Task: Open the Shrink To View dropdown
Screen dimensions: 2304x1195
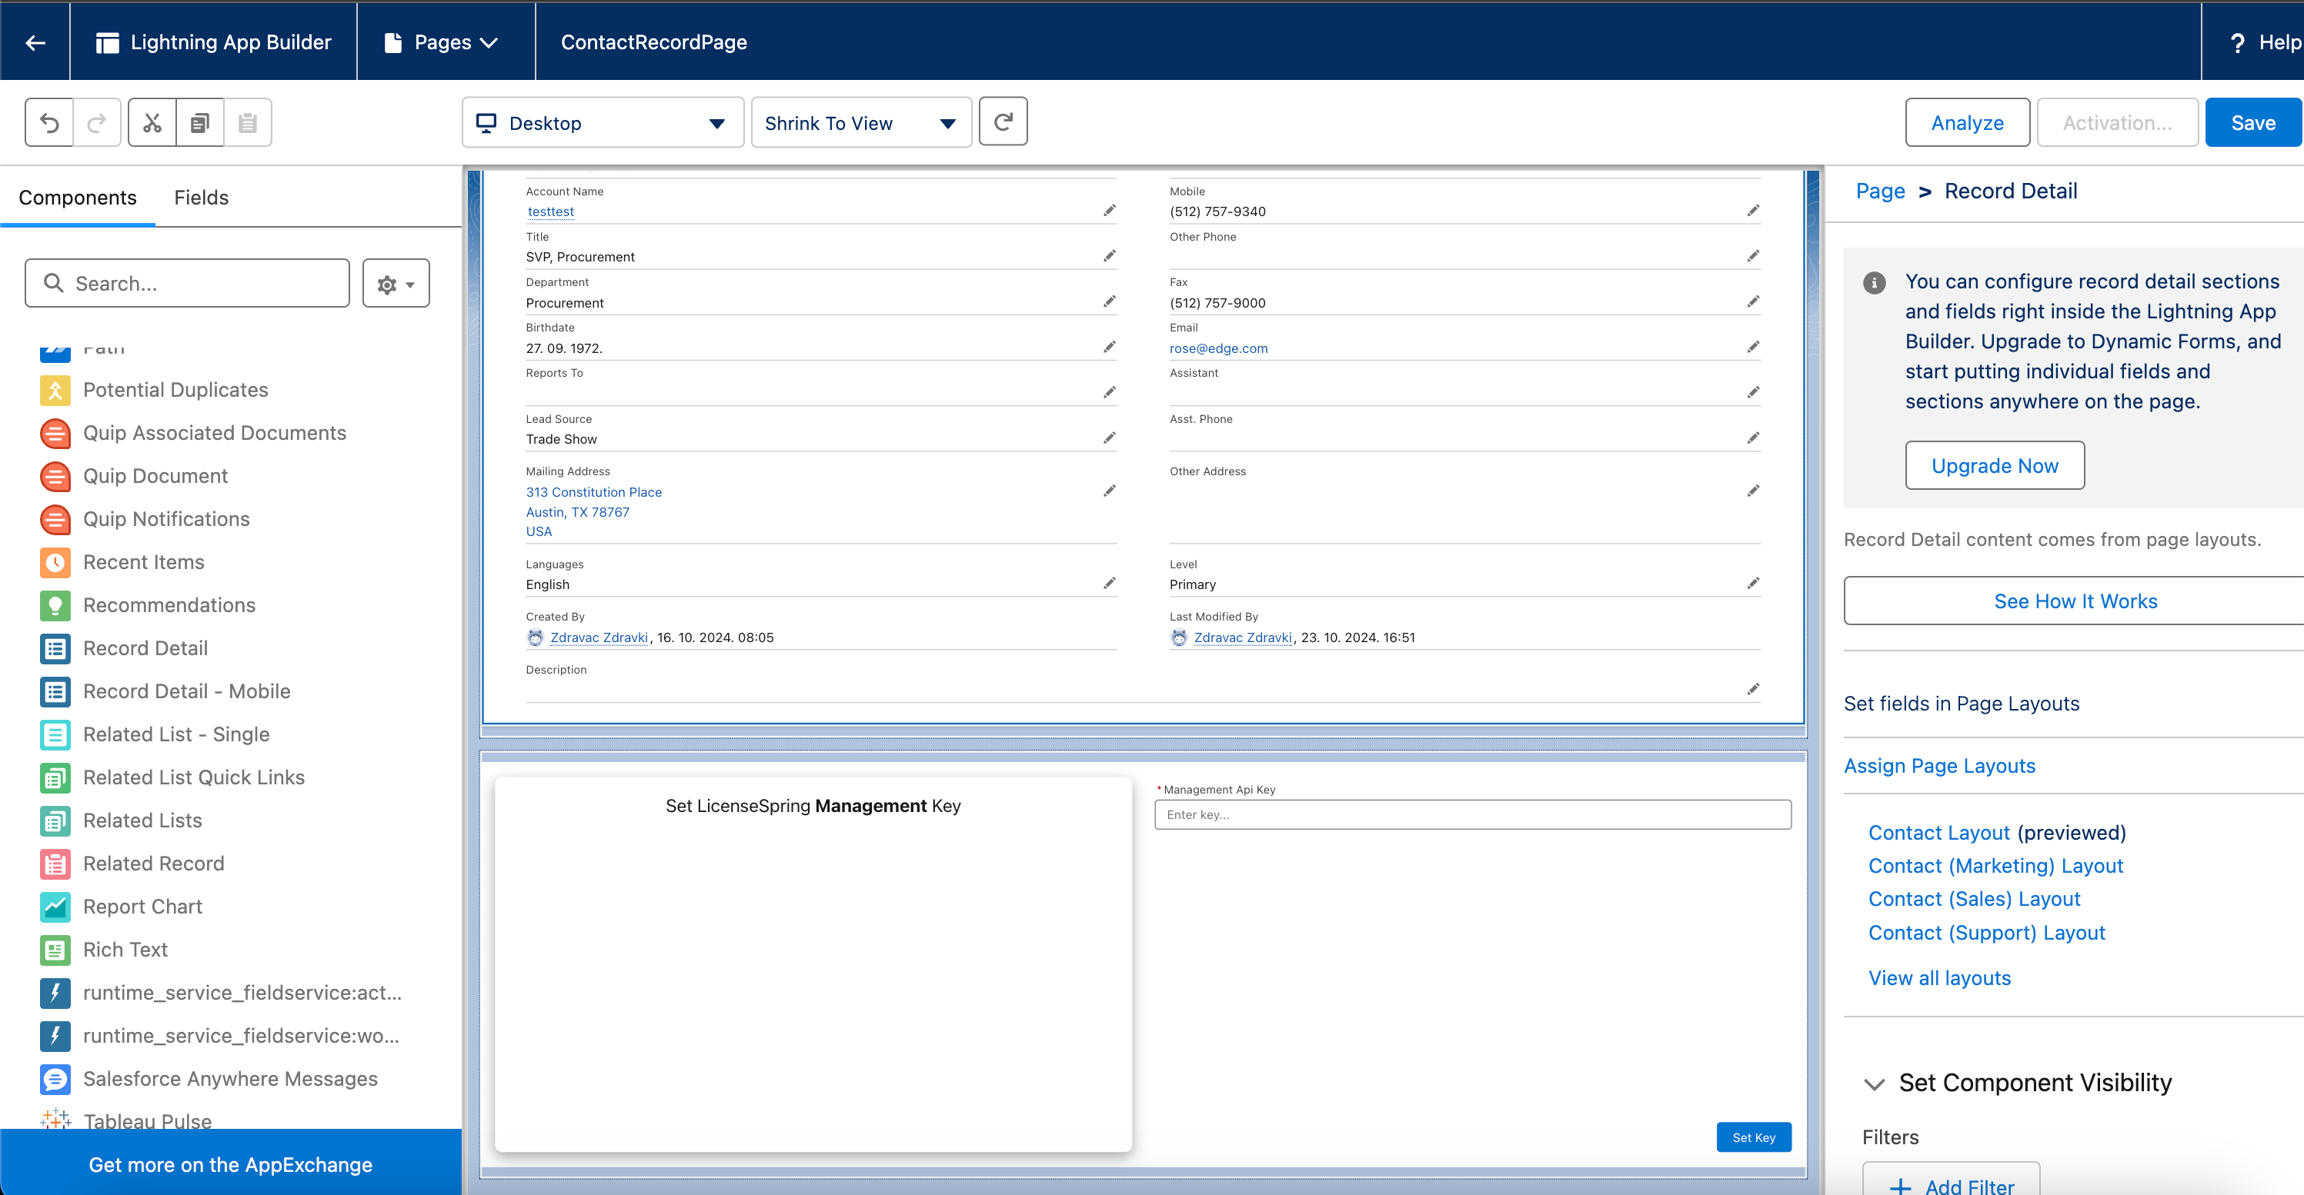Action: pyautogui.click(x=860, y=123)
